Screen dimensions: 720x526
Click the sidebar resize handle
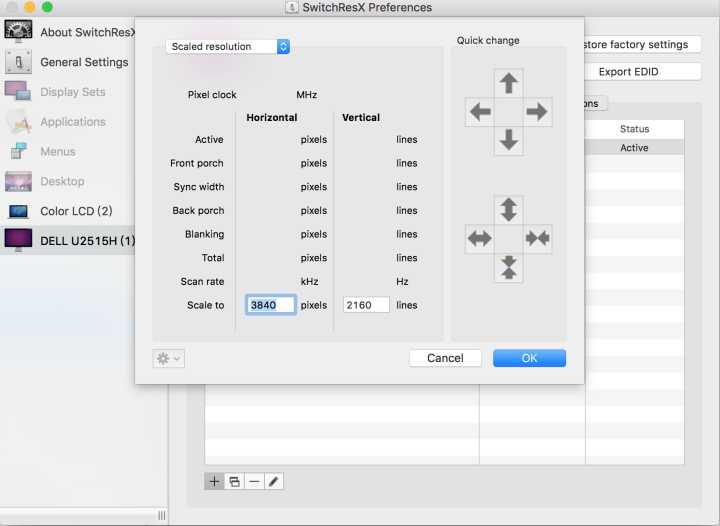point(162,515)
